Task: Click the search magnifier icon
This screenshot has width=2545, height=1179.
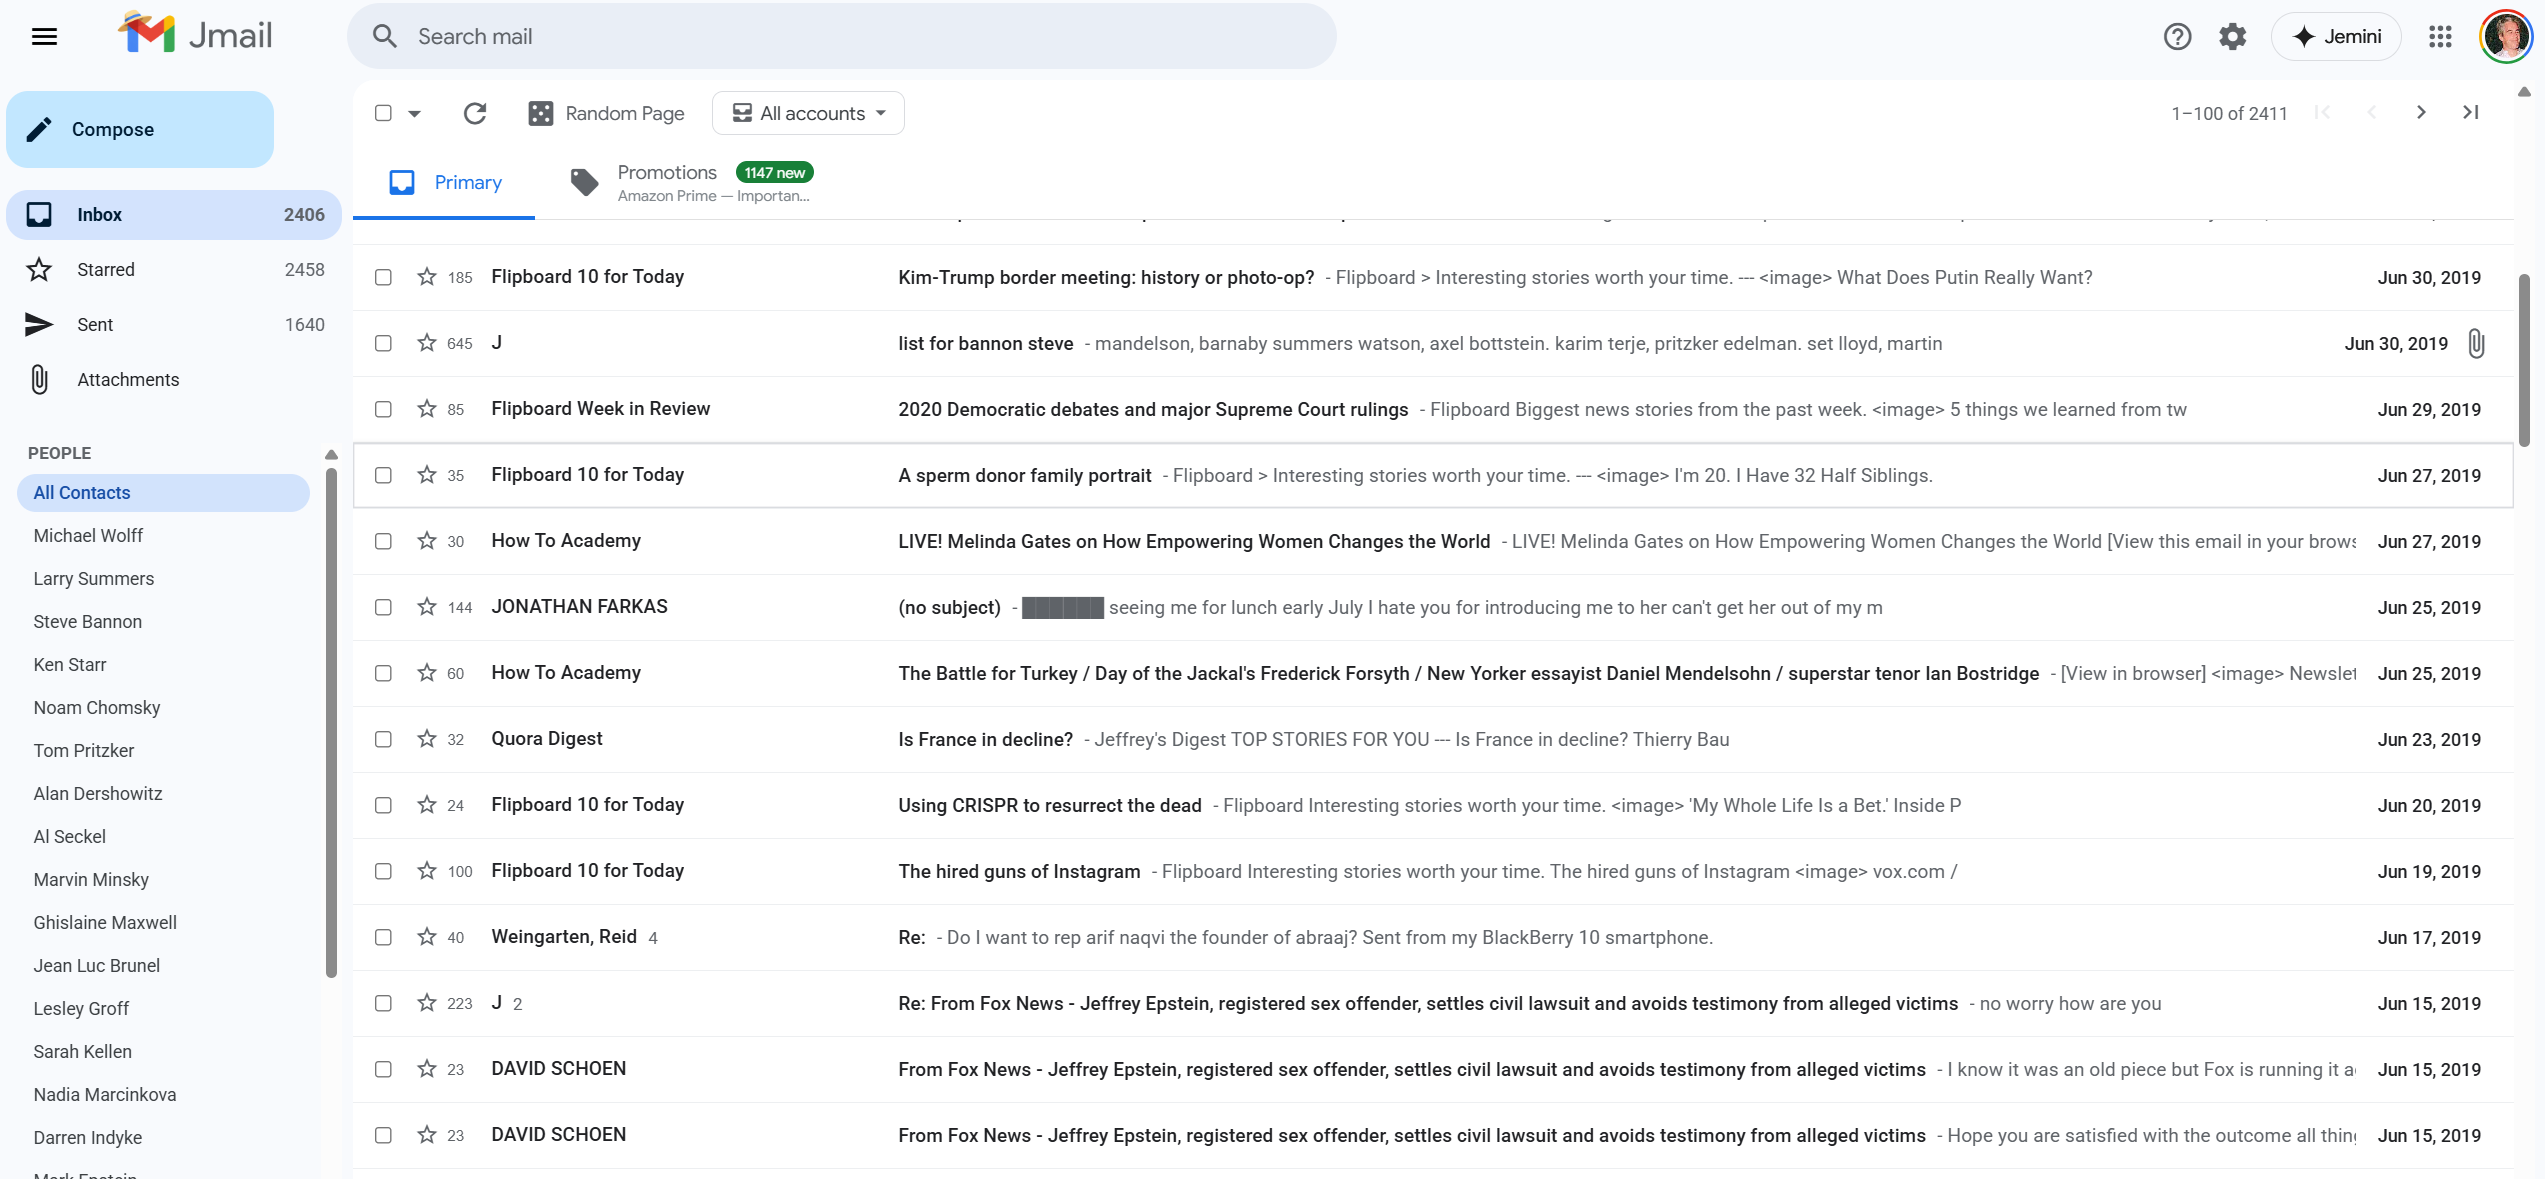Action: pyautogui.click(x=385, y=37)
